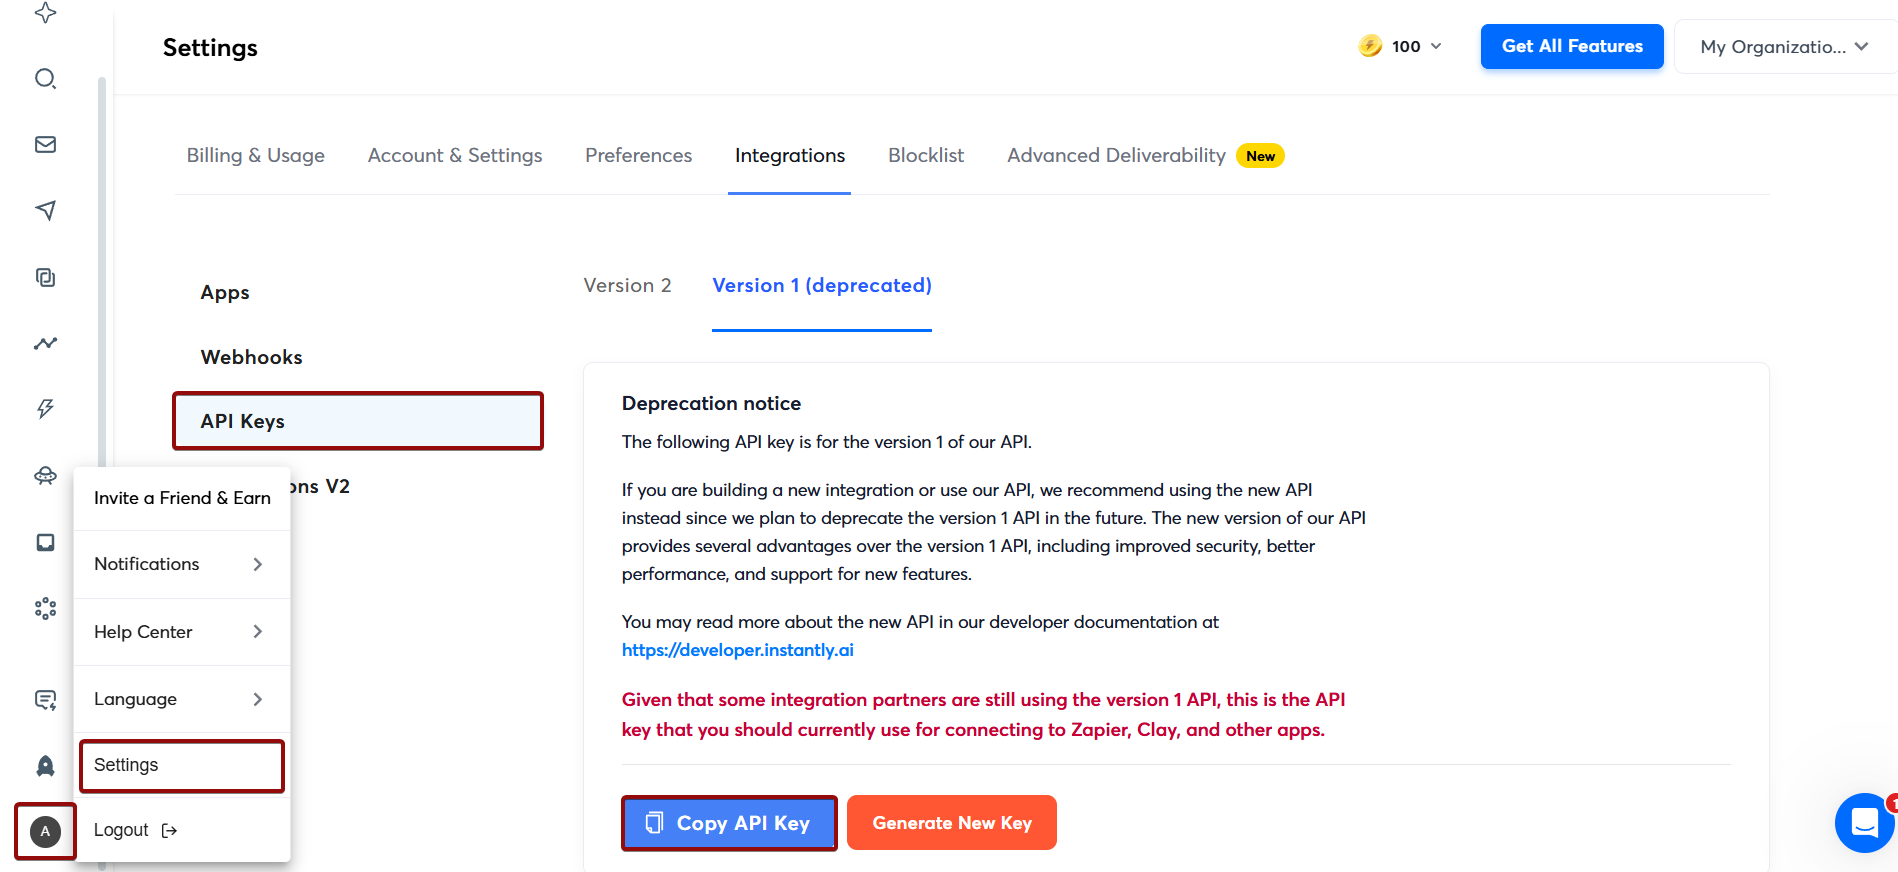Click the paper plane campaigns icon
Screen dimensions: 1898x872
45,210
